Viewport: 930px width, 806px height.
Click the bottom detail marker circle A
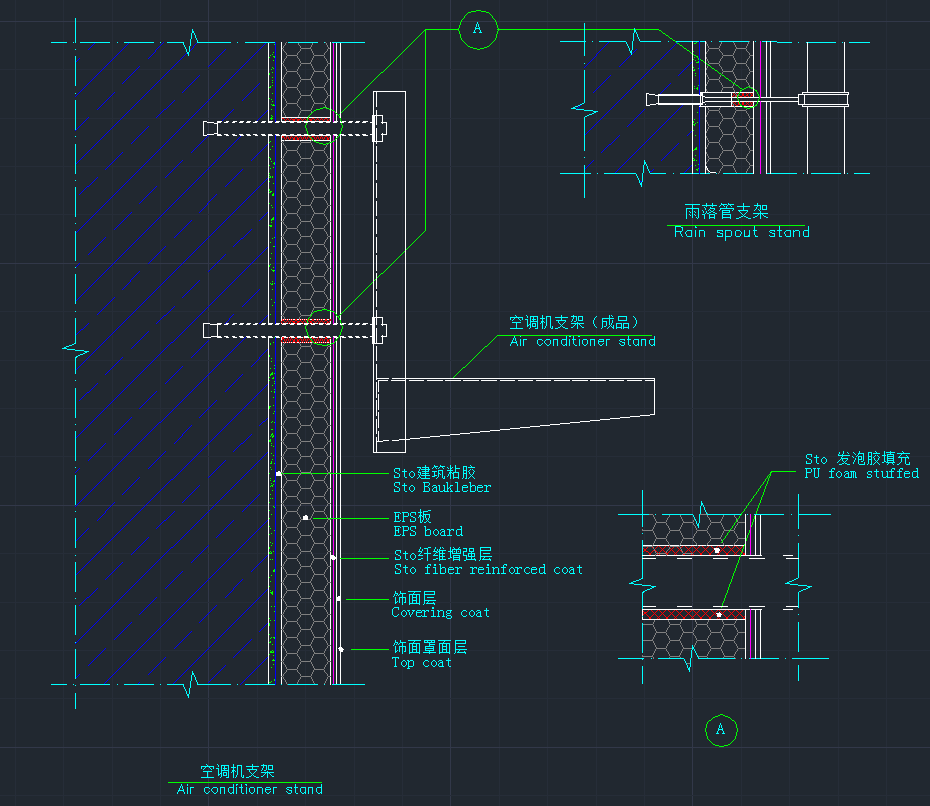point(720,730)
